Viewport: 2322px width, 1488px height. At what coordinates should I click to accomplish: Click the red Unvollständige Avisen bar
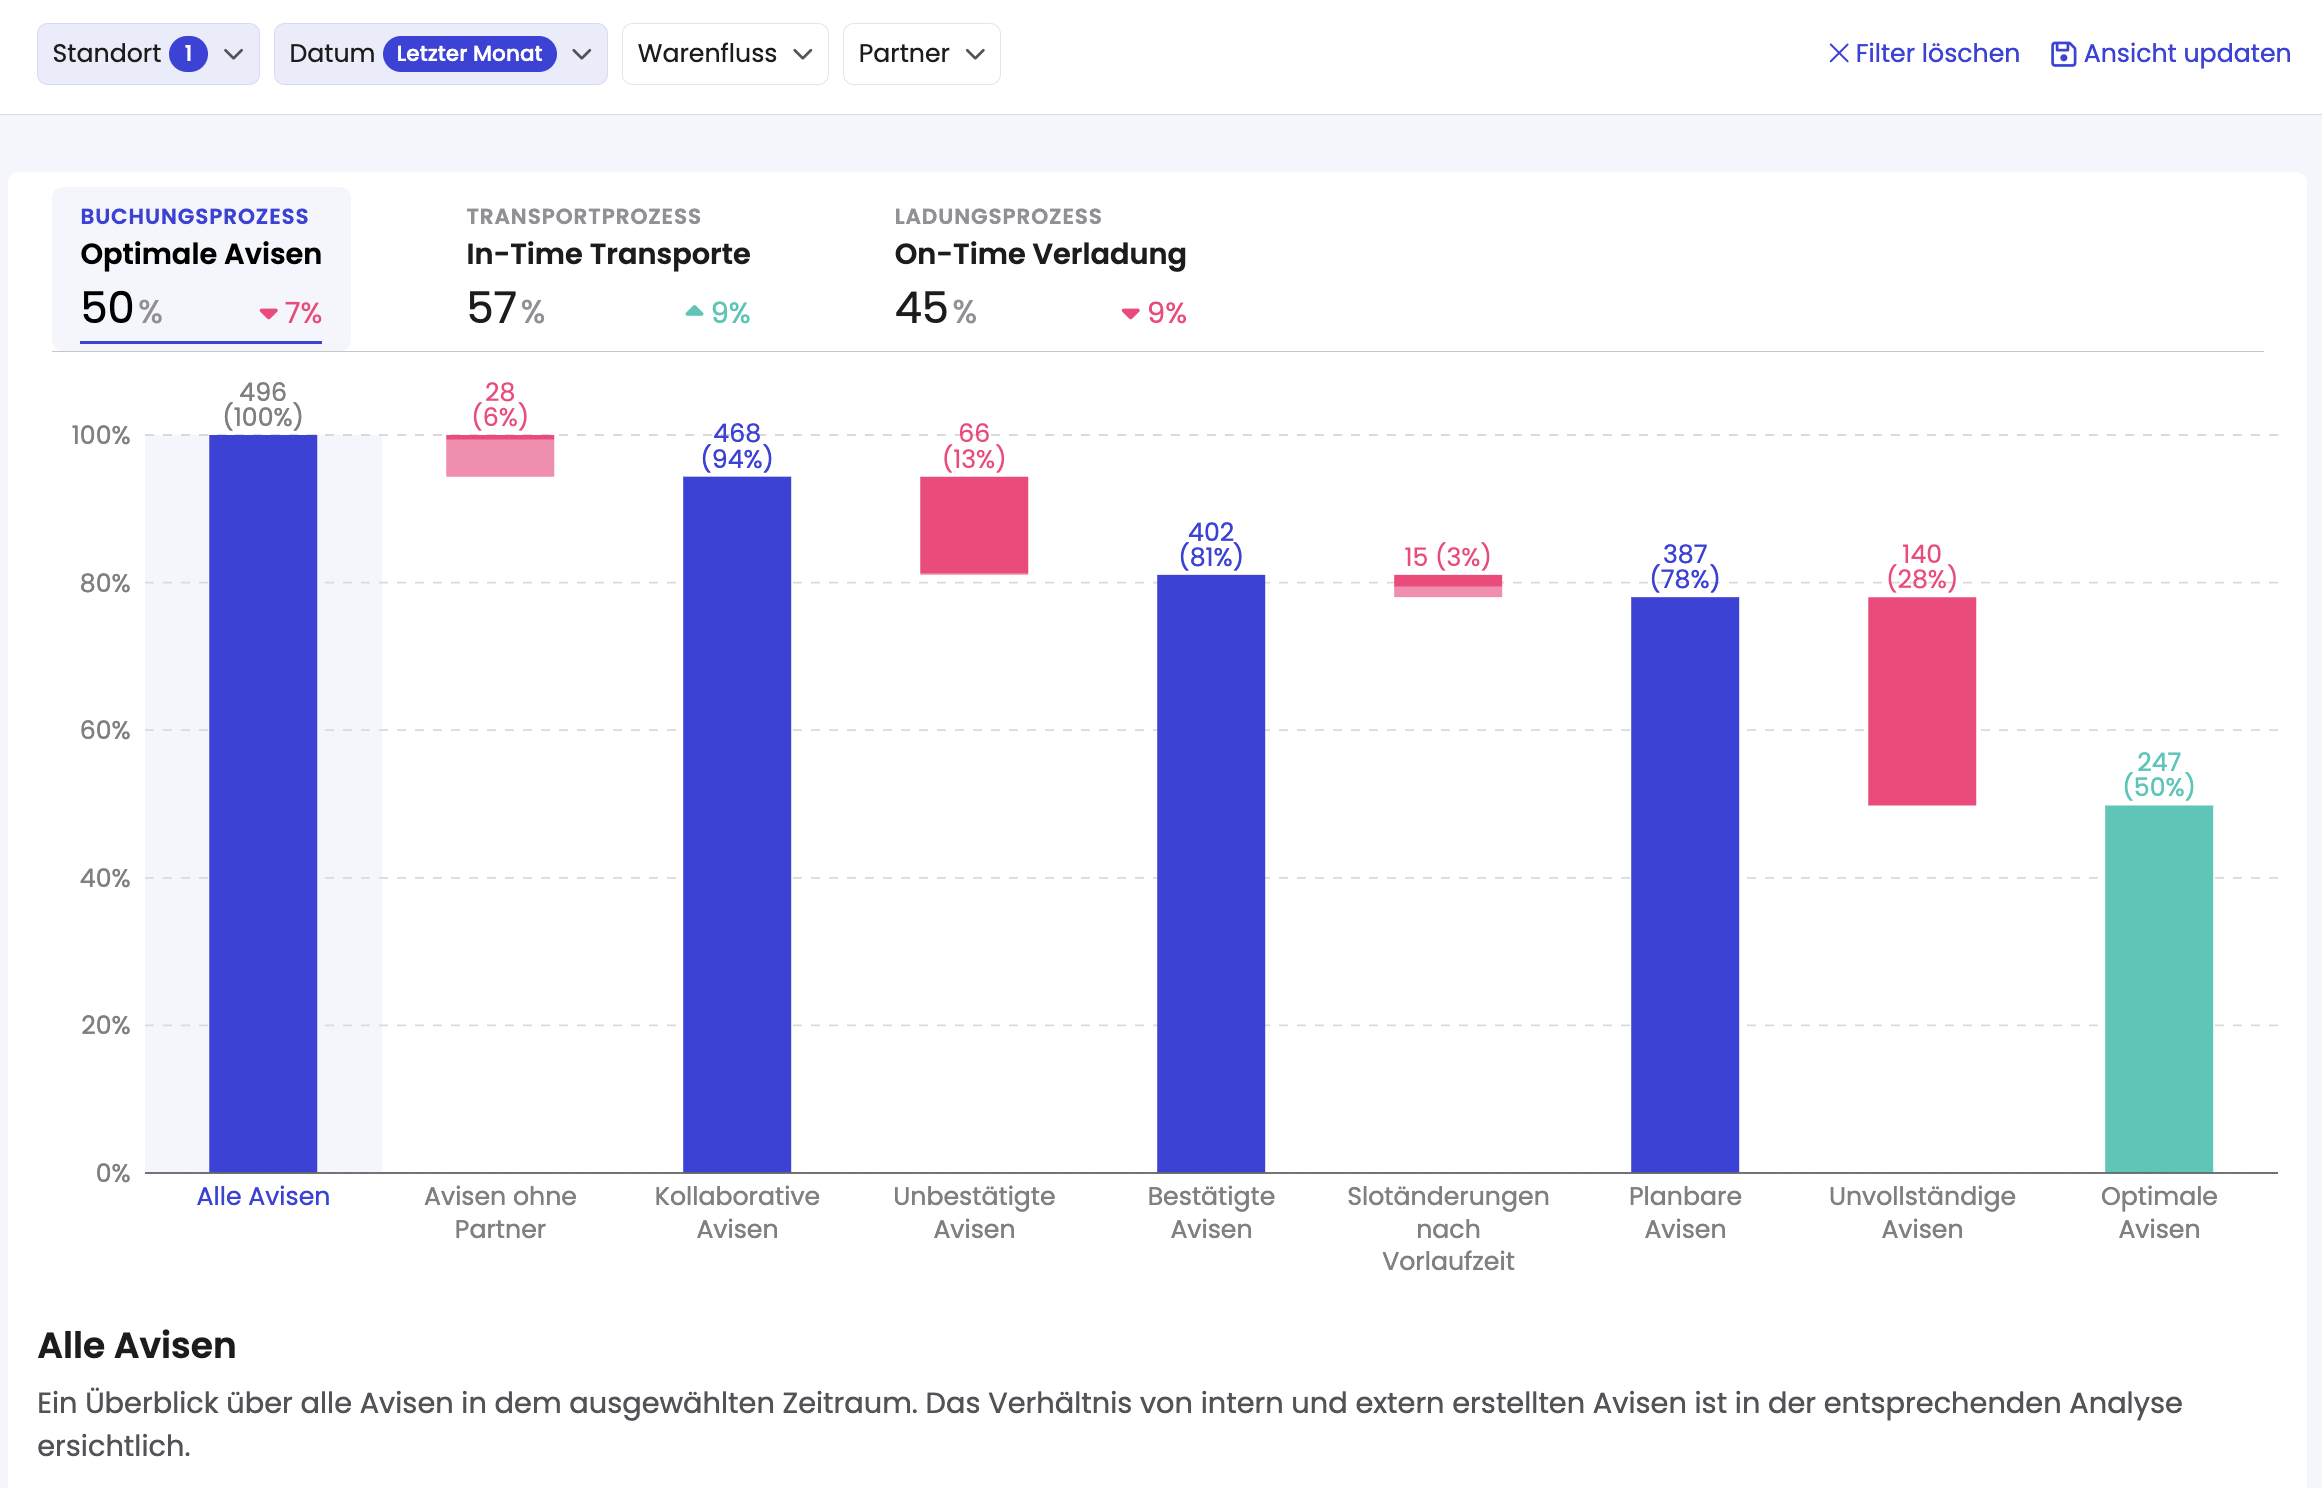(1921, 700)
